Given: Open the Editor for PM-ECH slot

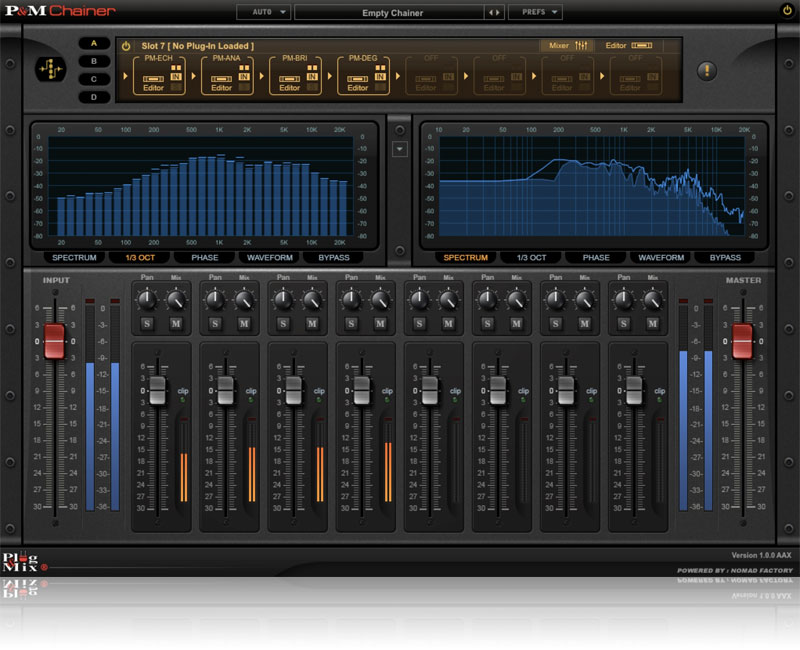Looking at the screenshot, I should tap(153, 88).
